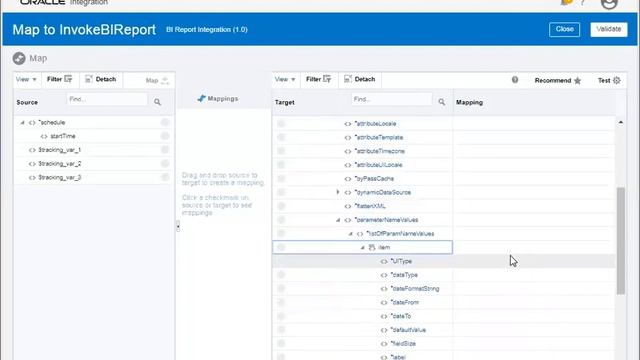Click the Source Detach label

[x=106, y=79]
